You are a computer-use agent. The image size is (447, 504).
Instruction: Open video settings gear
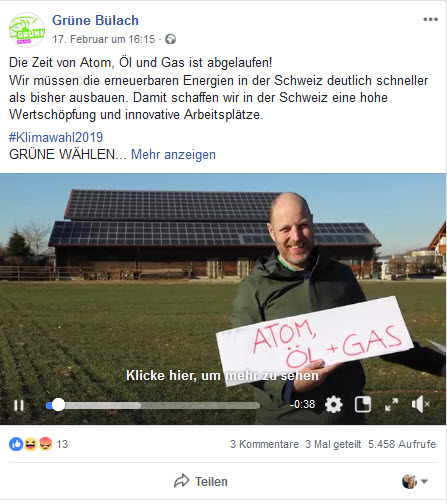click(x=334, y=405)
